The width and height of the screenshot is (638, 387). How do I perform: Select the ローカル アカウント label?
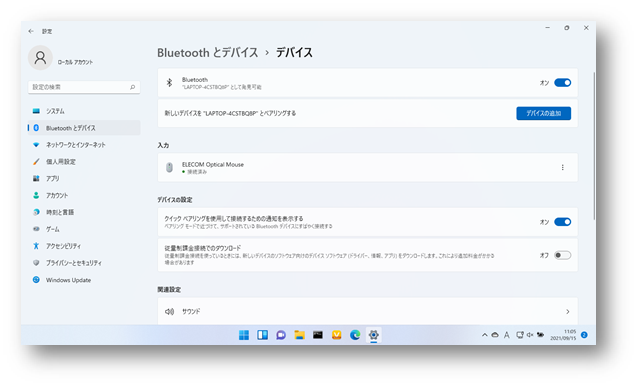click(75, 62)
